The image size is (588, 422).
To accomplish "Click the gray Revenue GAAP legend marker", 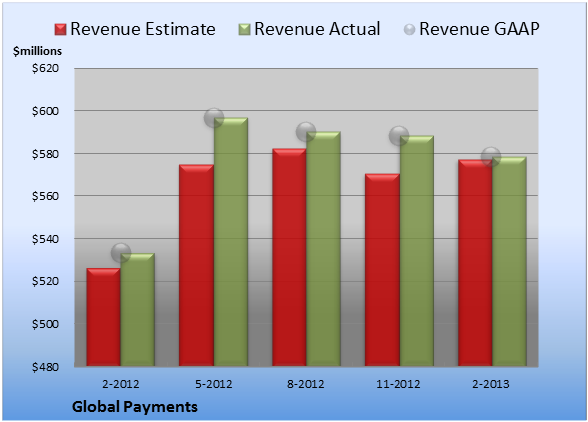I will pos(409,29).
